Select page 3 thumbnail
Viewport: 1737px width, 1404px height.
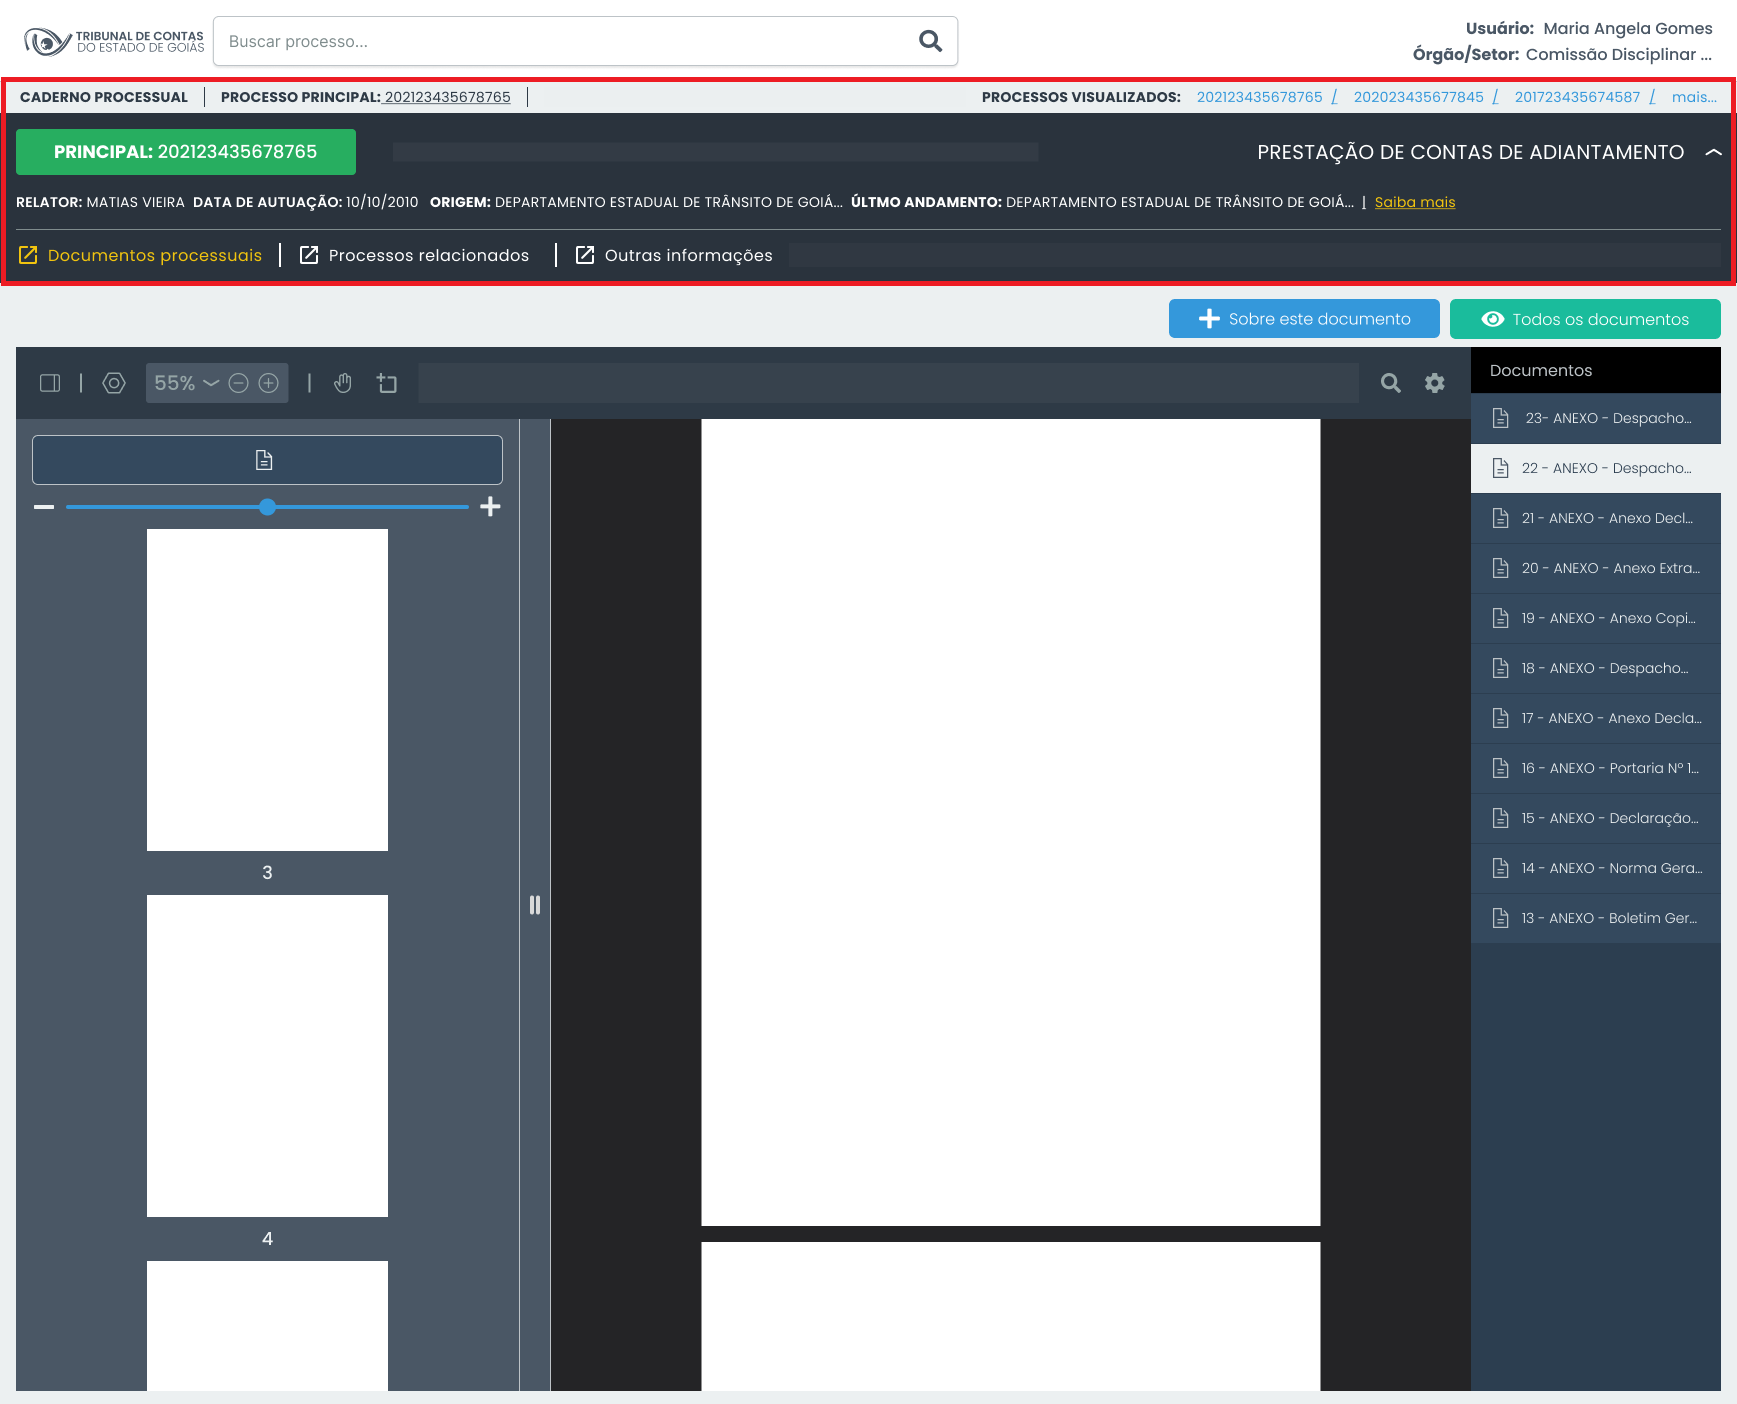click(267, 690)
